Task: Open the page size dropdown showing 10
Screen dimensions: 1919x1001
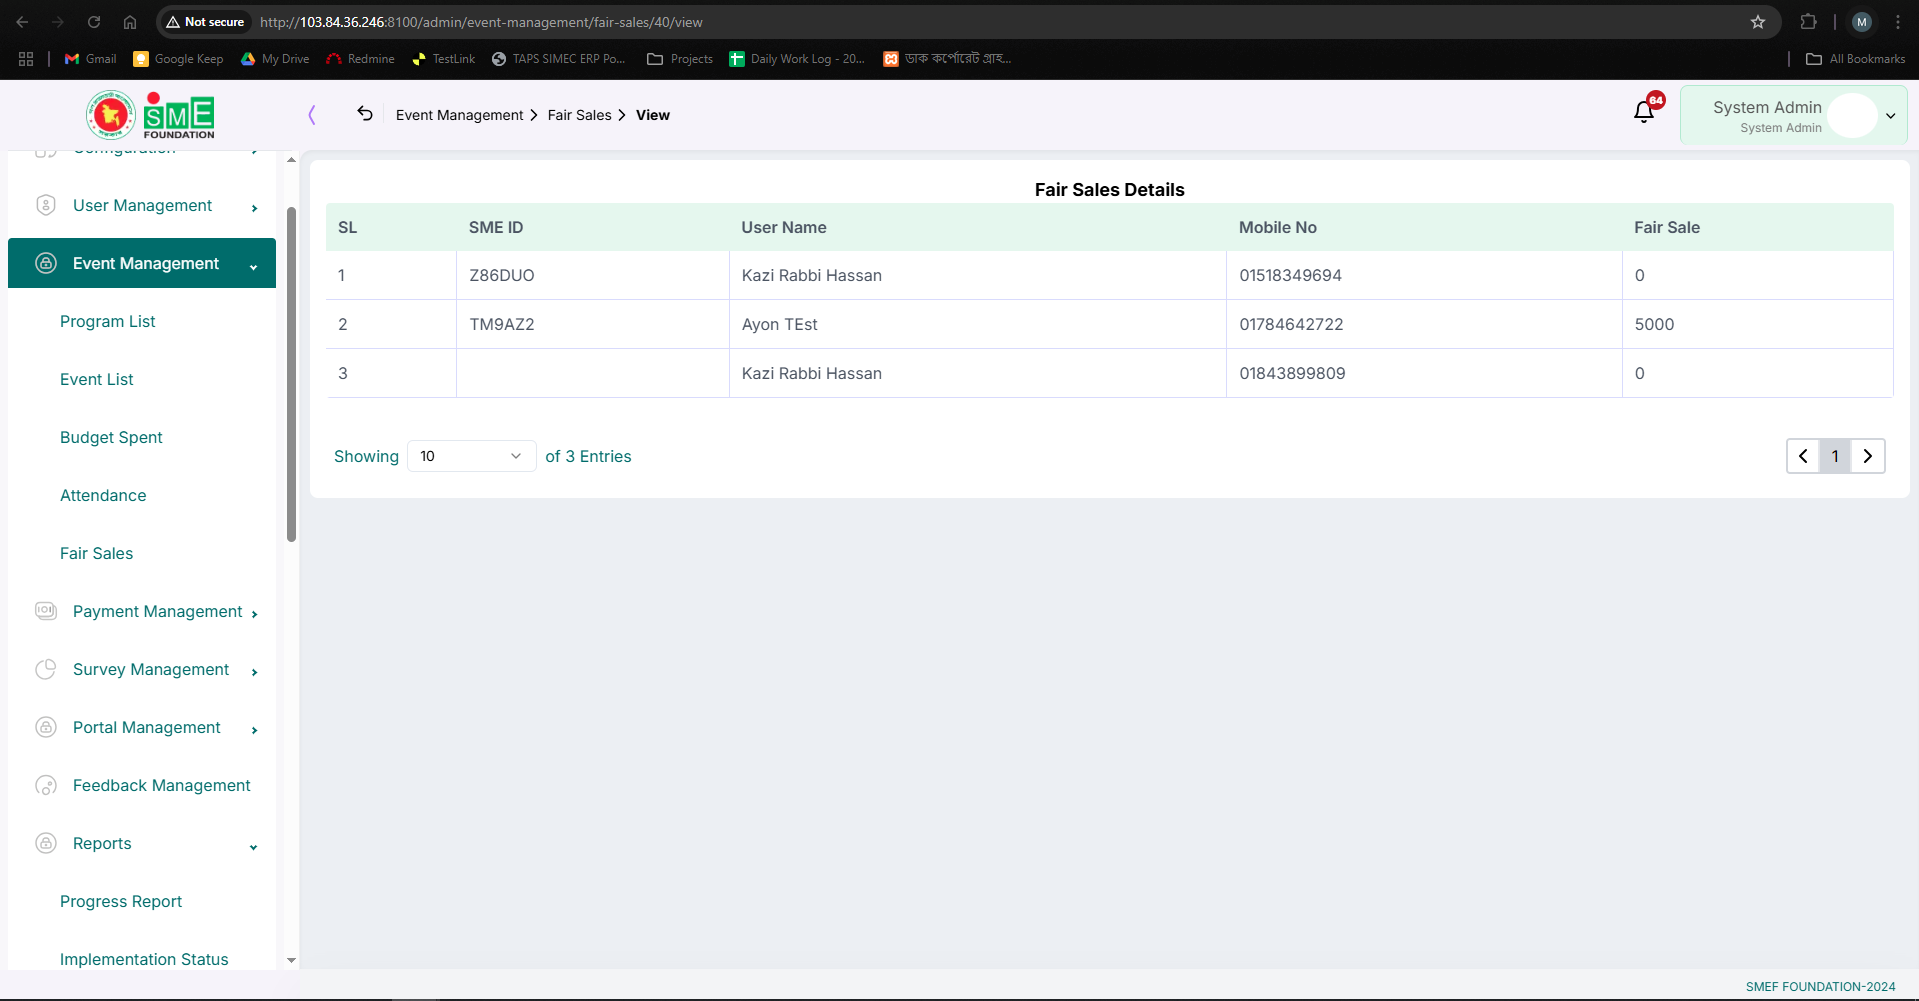Action: point(471,456)
